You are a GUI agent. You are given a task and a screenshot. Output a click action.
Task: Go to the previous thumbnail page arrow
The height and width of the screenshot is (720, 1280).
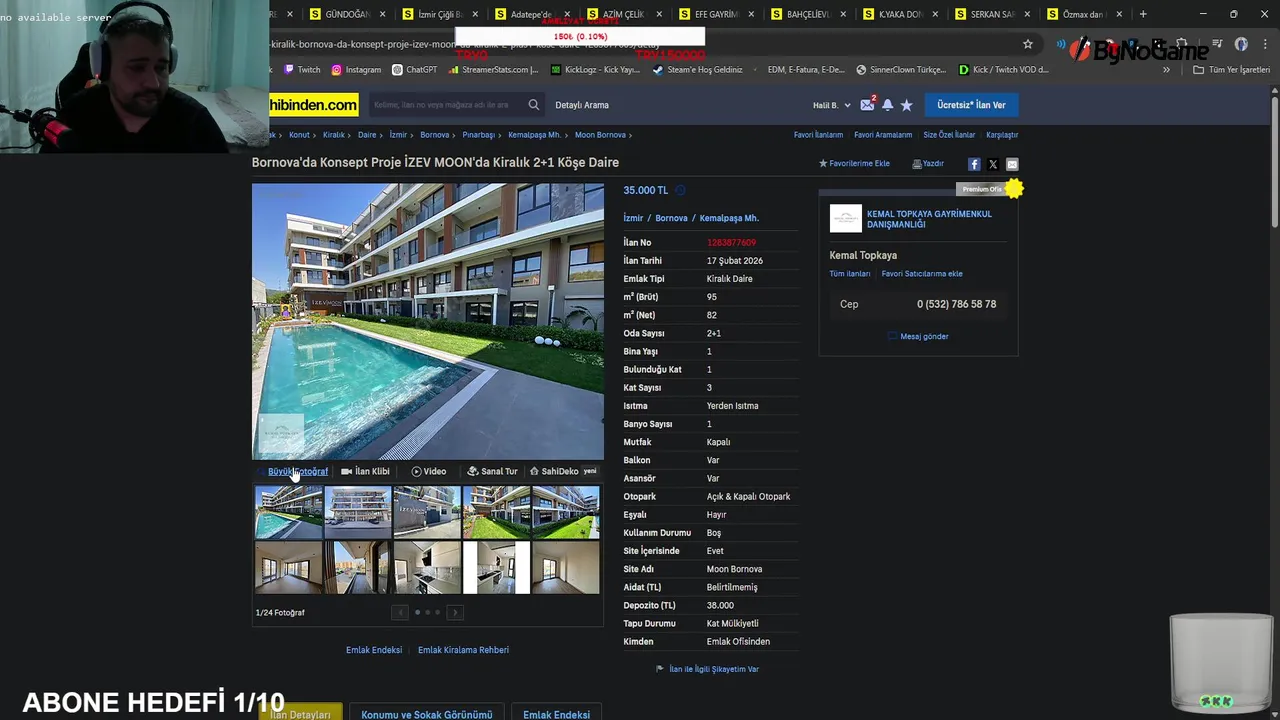pos(400,612)
